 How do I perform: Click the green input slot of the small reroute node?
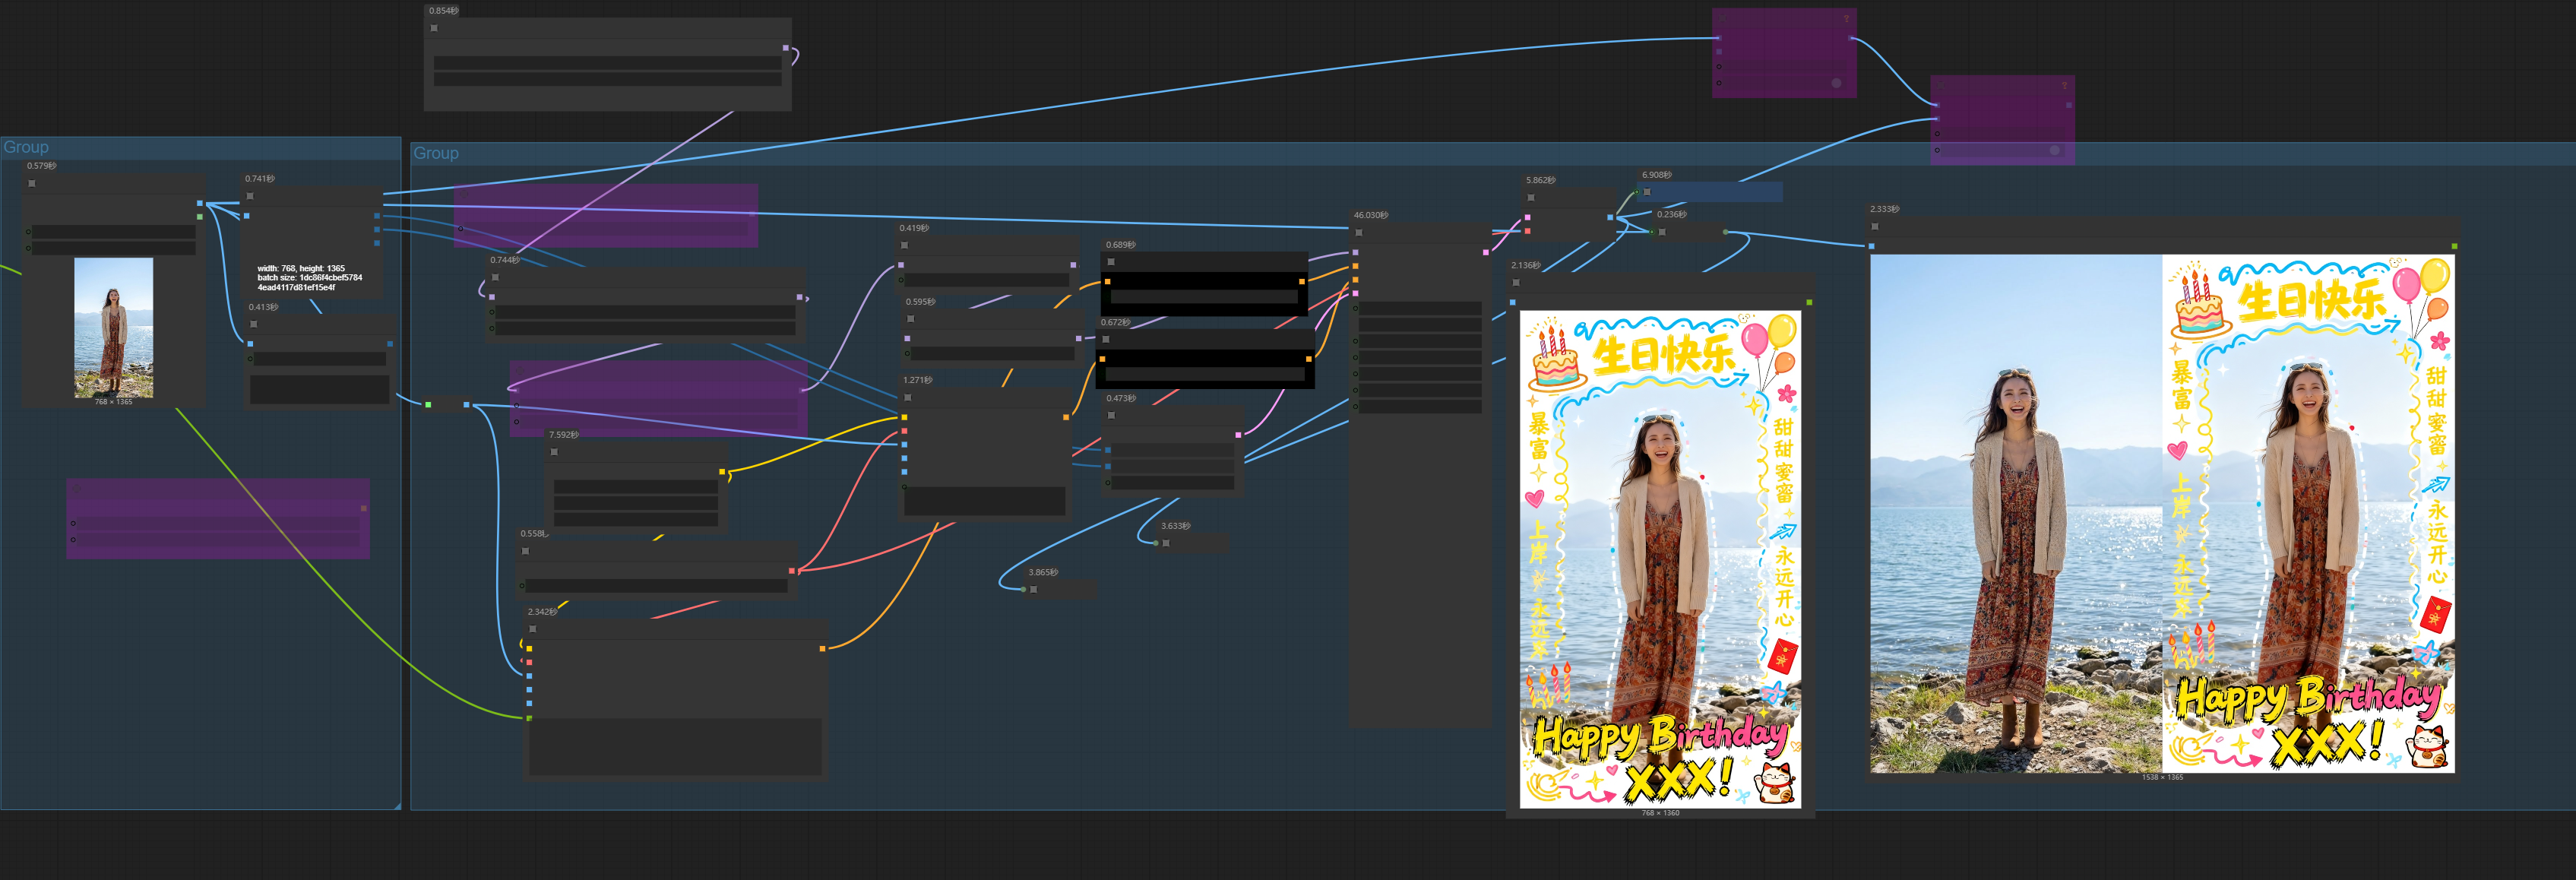pyautogui.click(x=428, y=405)
